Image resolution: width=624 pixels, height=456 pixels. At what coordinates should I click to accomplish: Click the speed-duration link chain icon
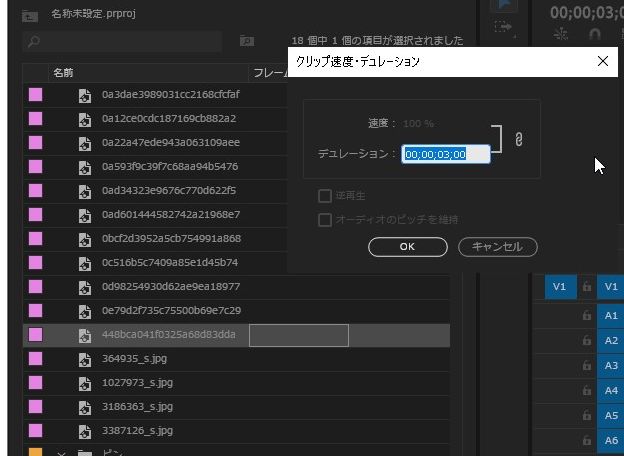point(519,140)
